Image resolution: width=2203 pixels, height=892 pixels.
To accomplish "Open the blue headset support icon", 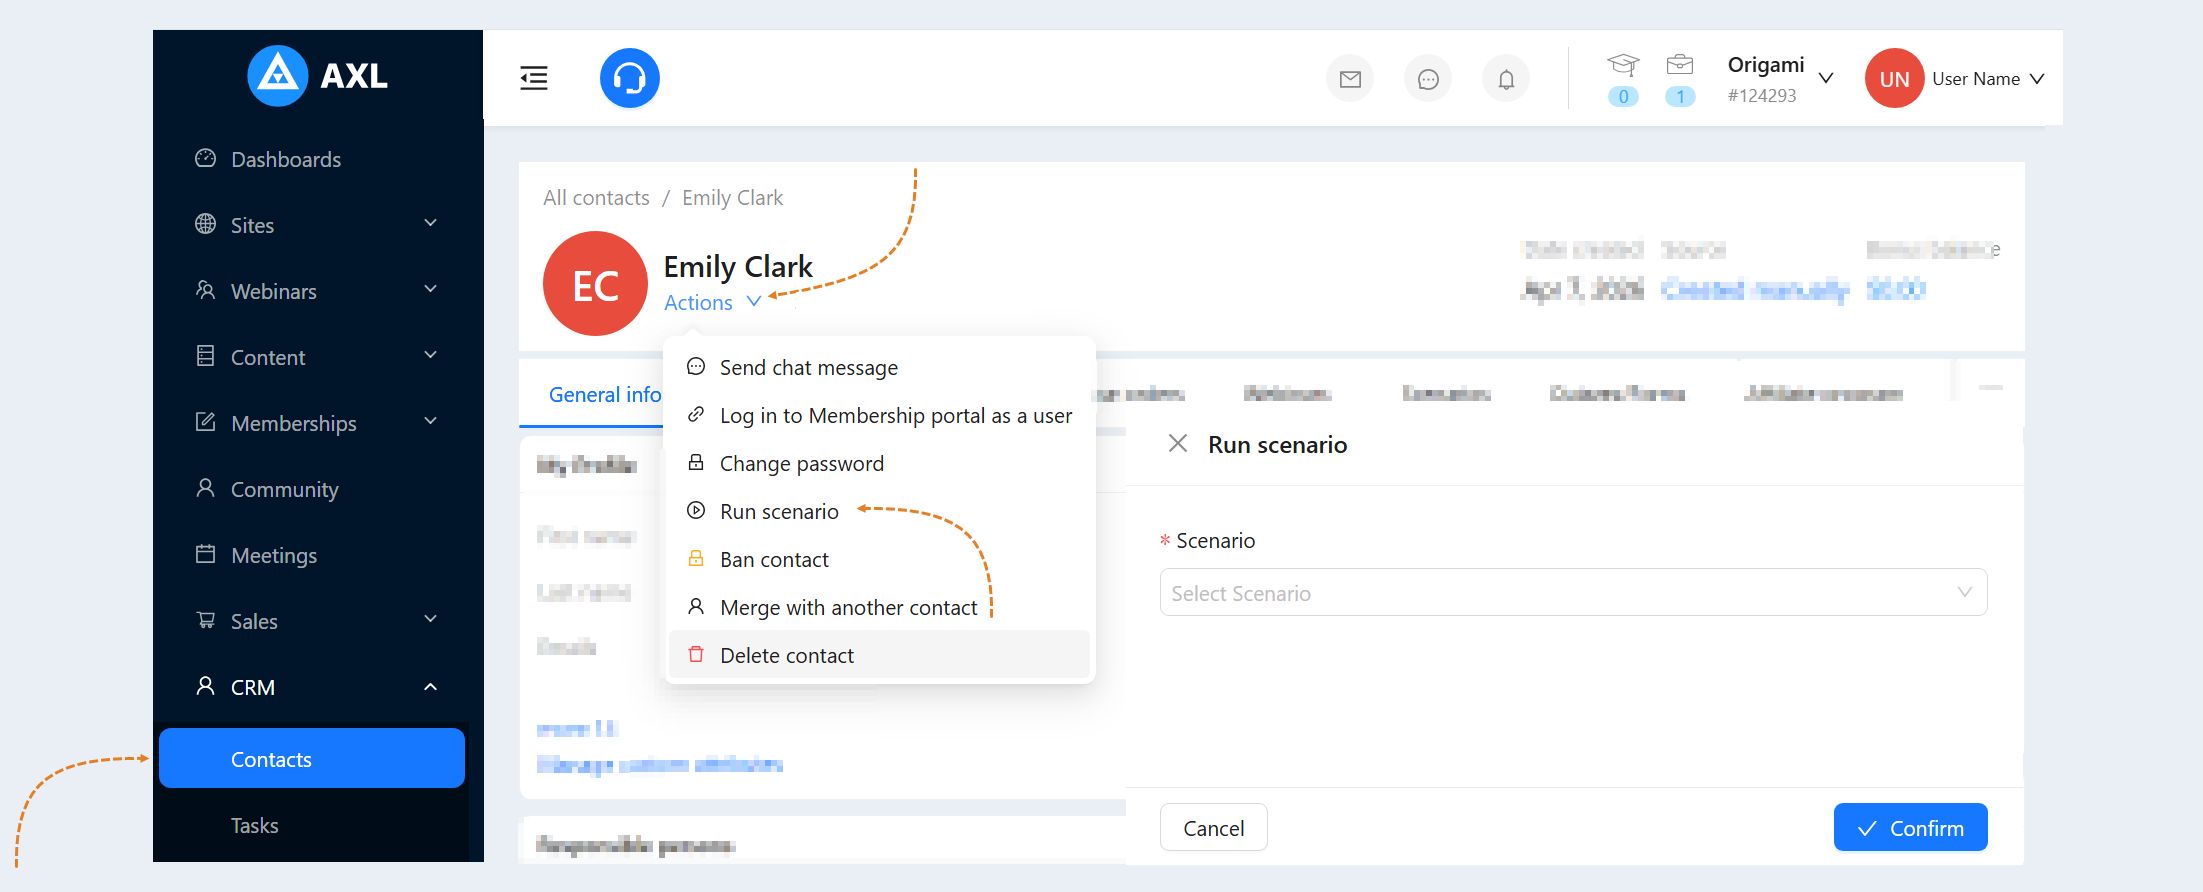I will (630, 78).
